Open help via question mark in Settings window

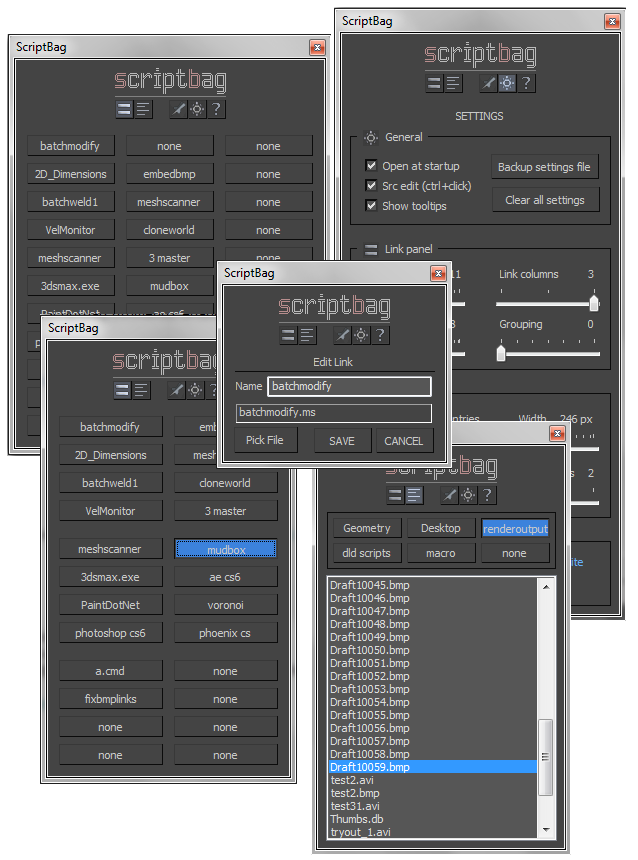(x=526, y=84)
